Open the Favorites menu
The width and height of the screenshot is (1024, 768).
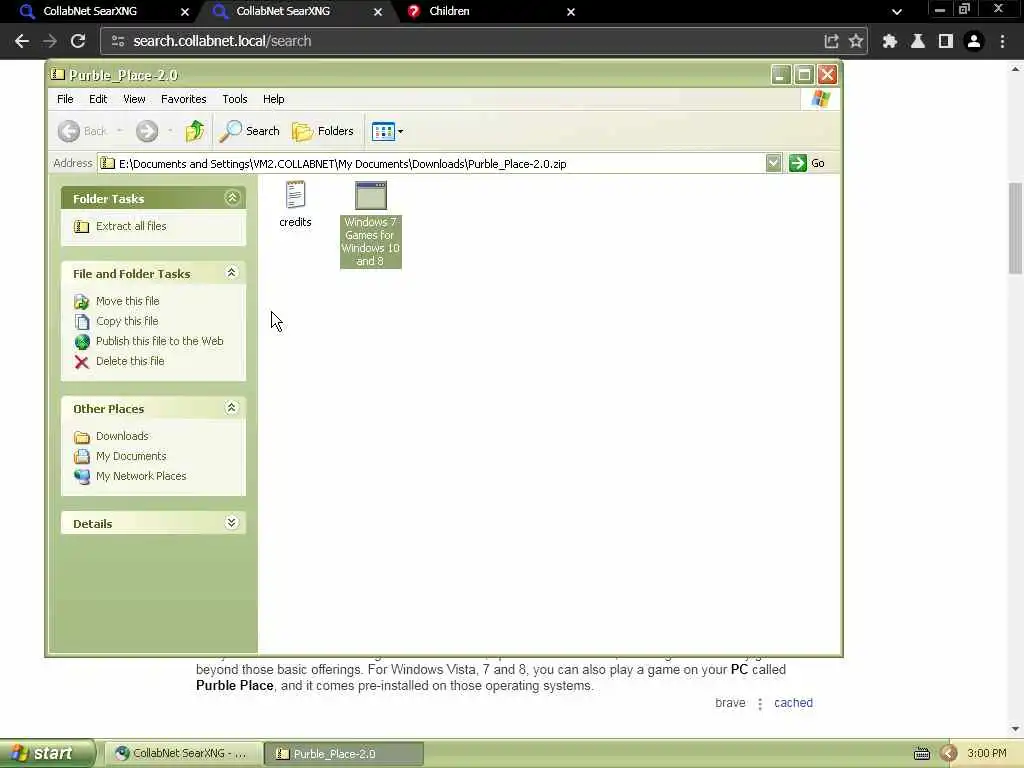point(184,99)
